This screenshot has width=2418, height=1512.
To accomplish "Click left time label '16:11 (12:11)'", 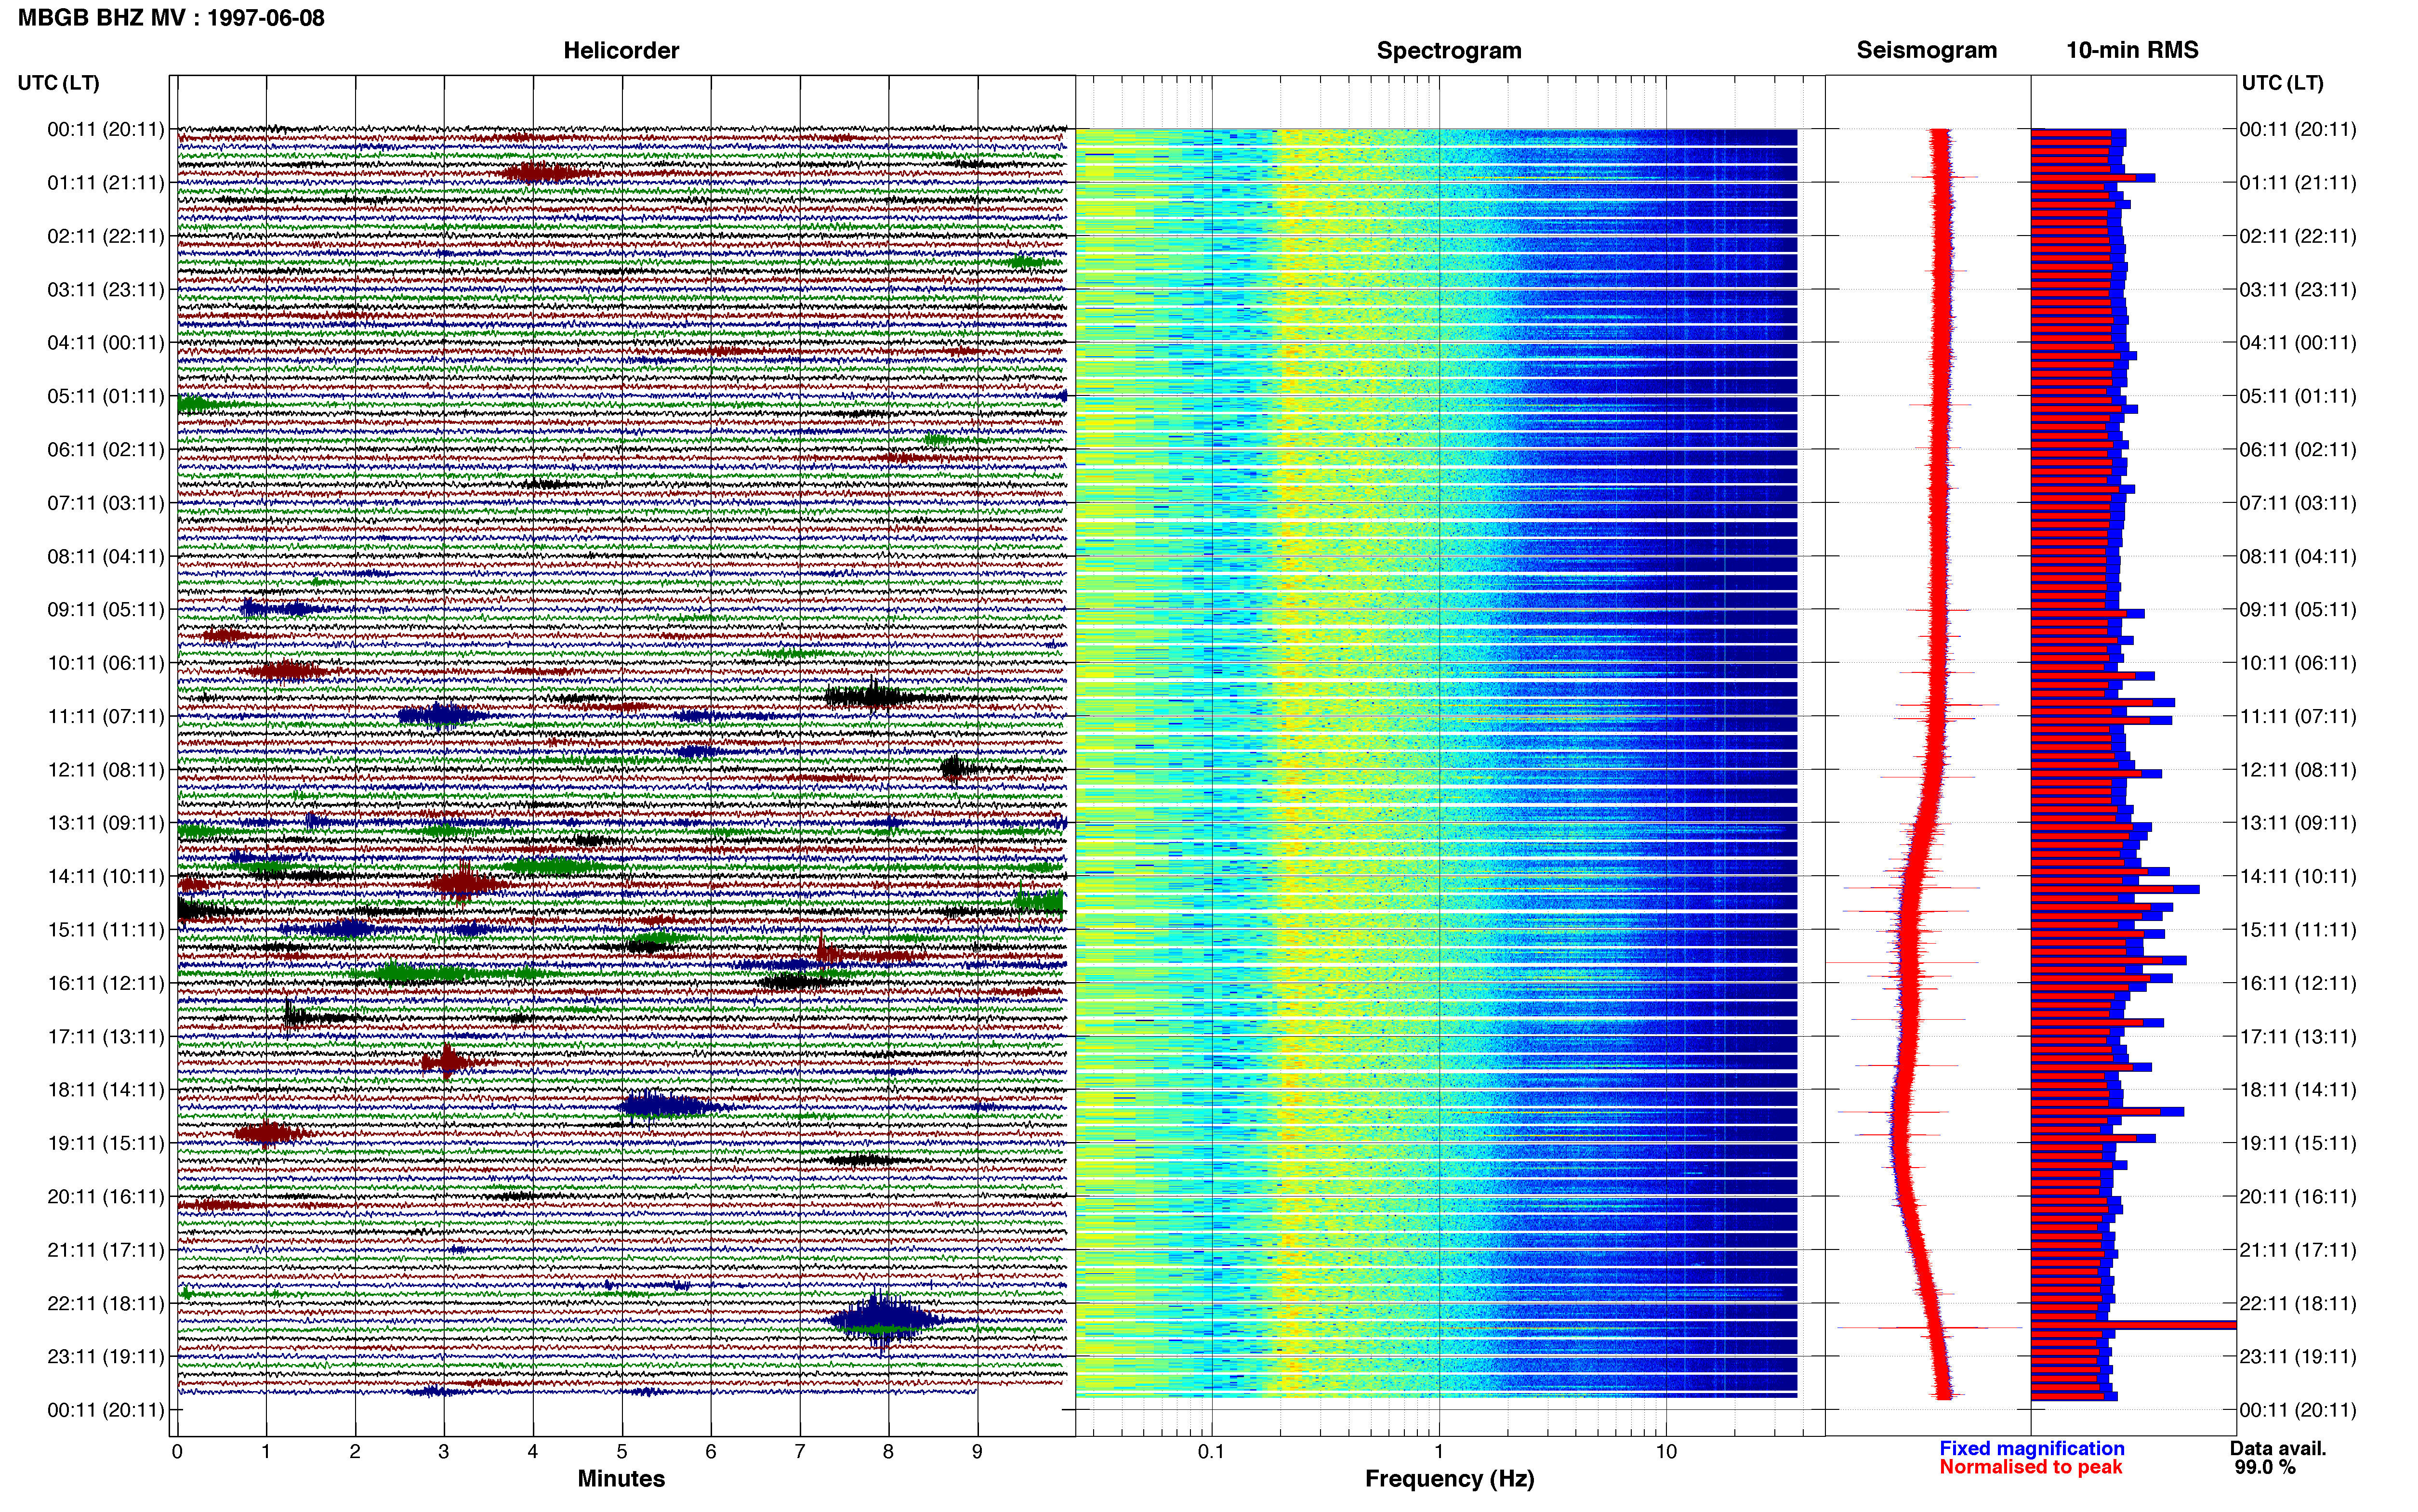I will coord(106,983).
